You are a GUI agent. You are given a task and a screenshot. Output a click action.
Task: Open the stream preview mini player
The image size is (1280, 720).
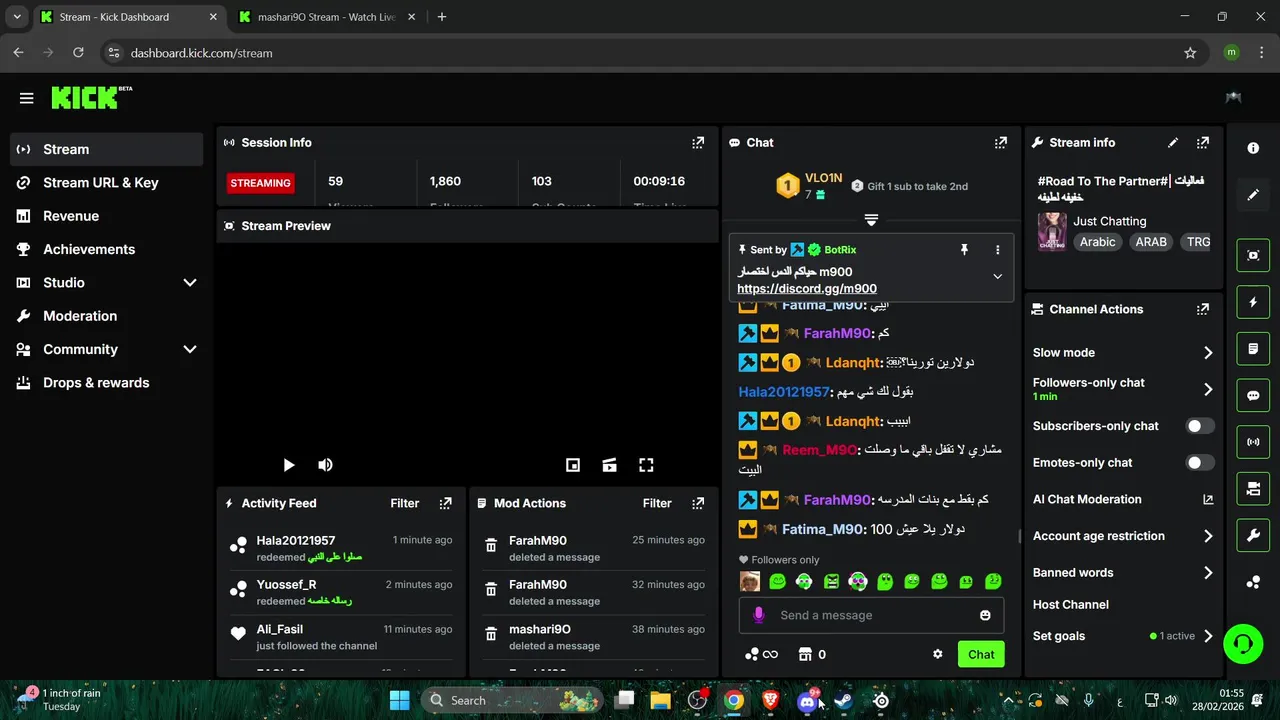click(573, 465)
